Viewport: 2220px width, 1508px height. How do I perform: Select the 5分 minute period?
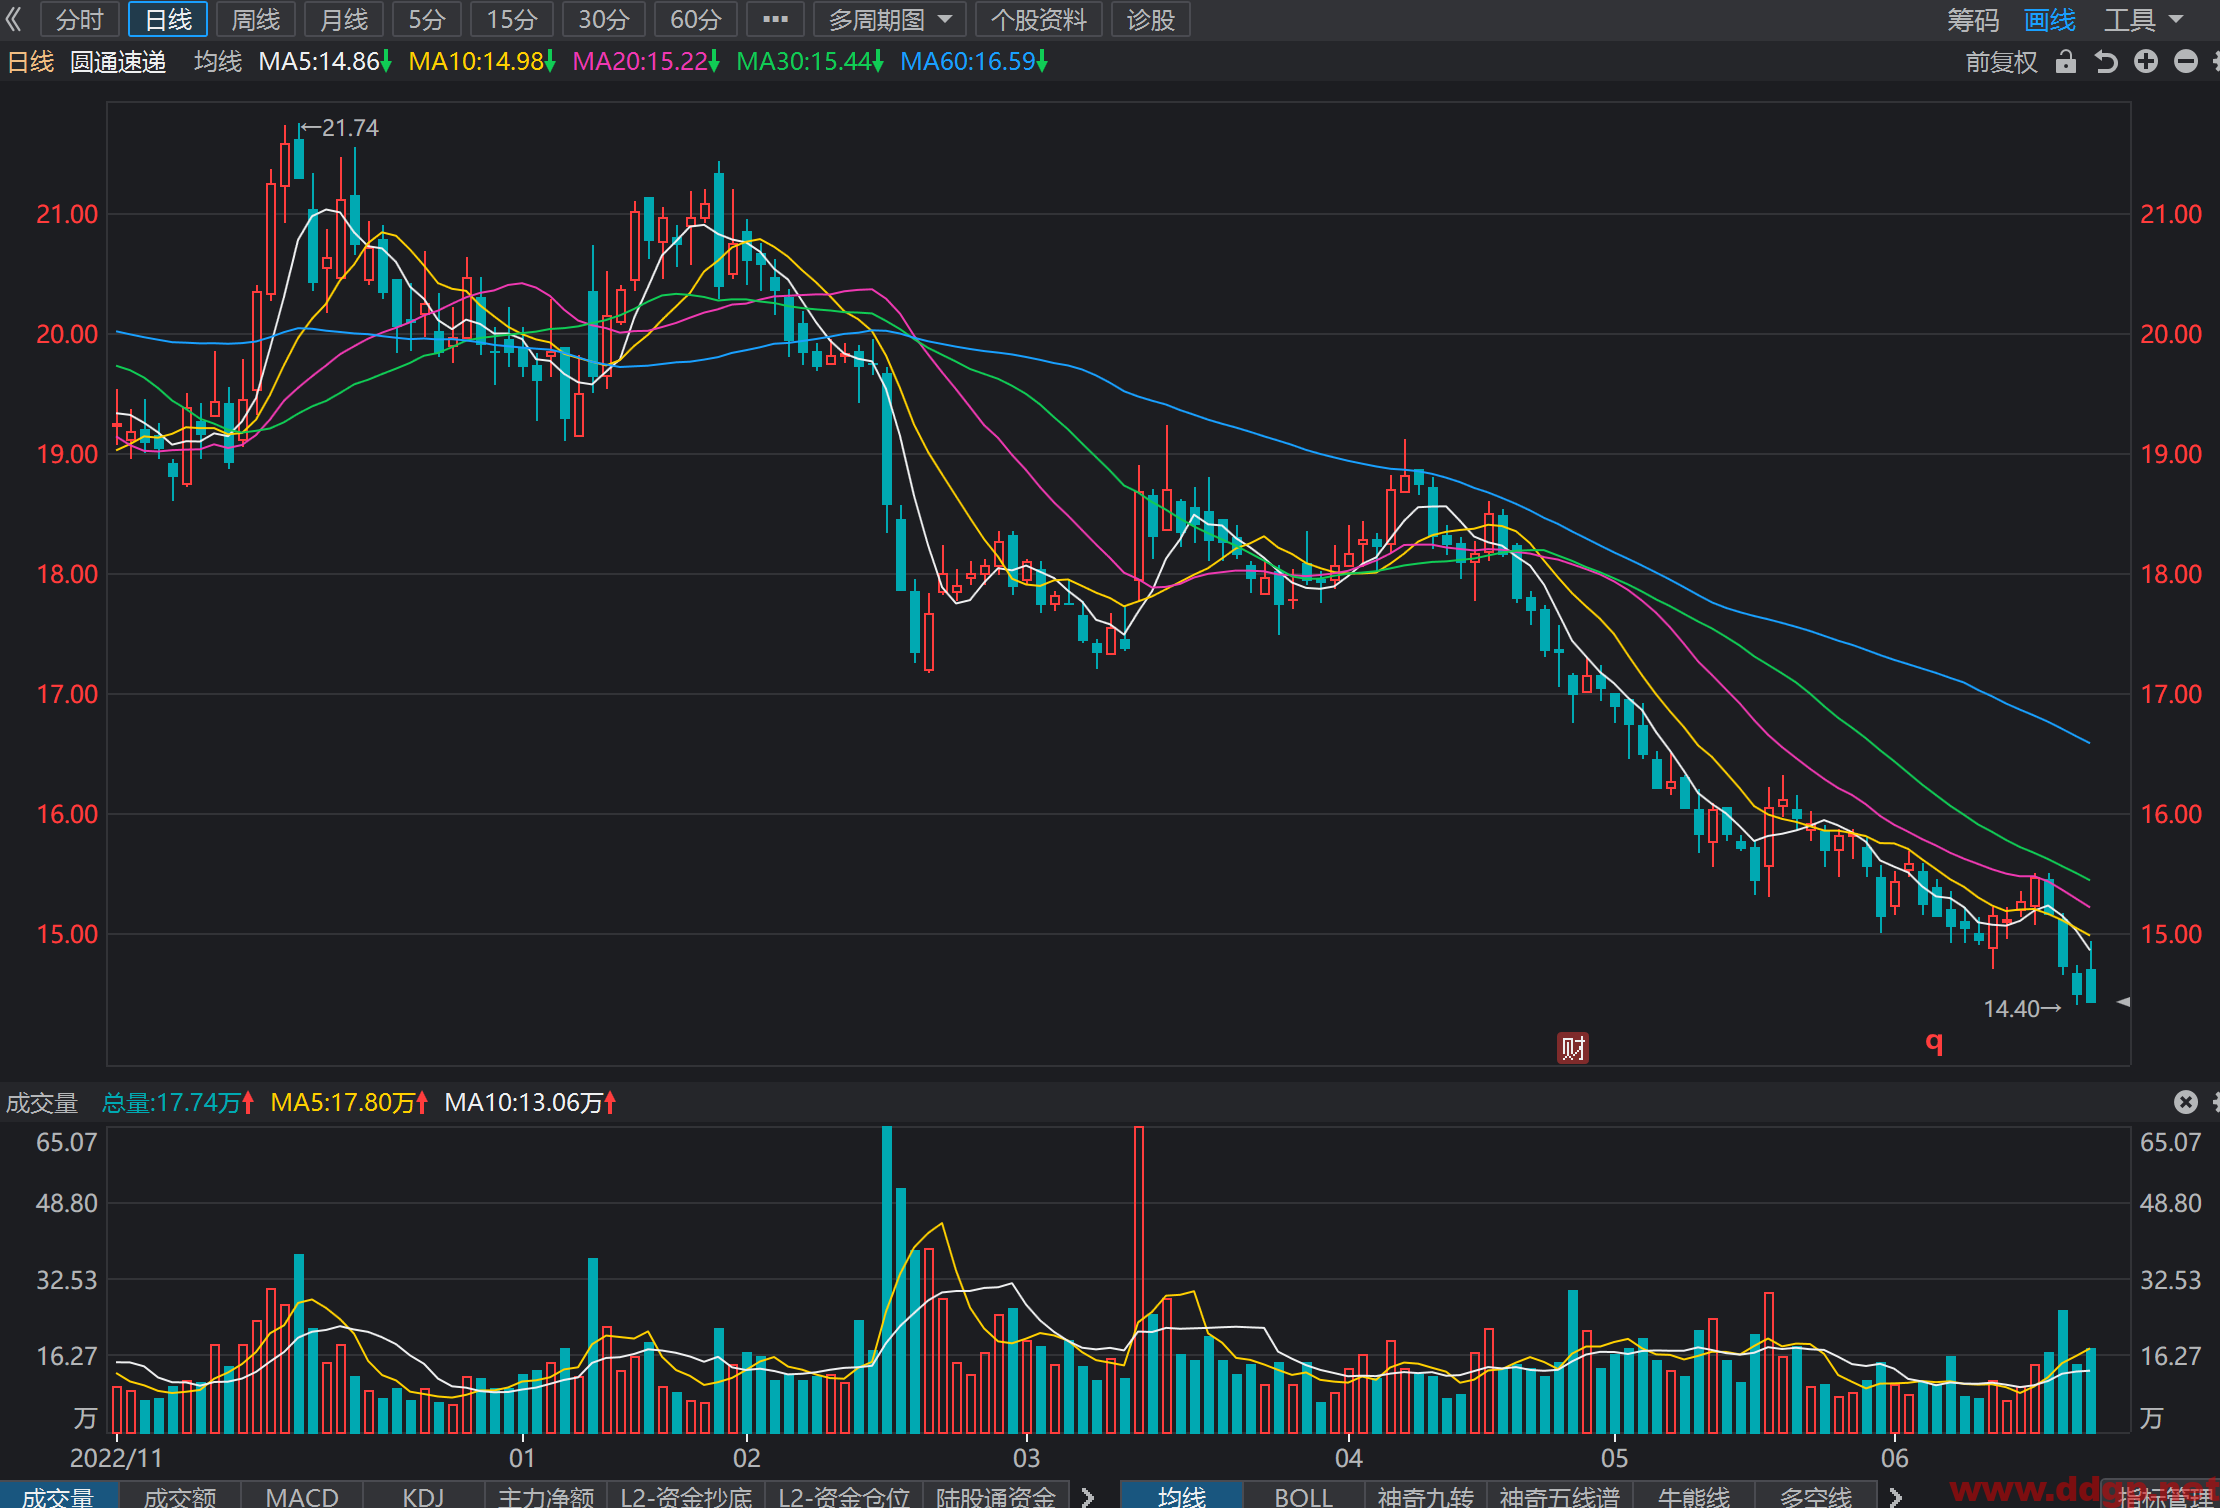pyautogui.click(x=427, y=19)
